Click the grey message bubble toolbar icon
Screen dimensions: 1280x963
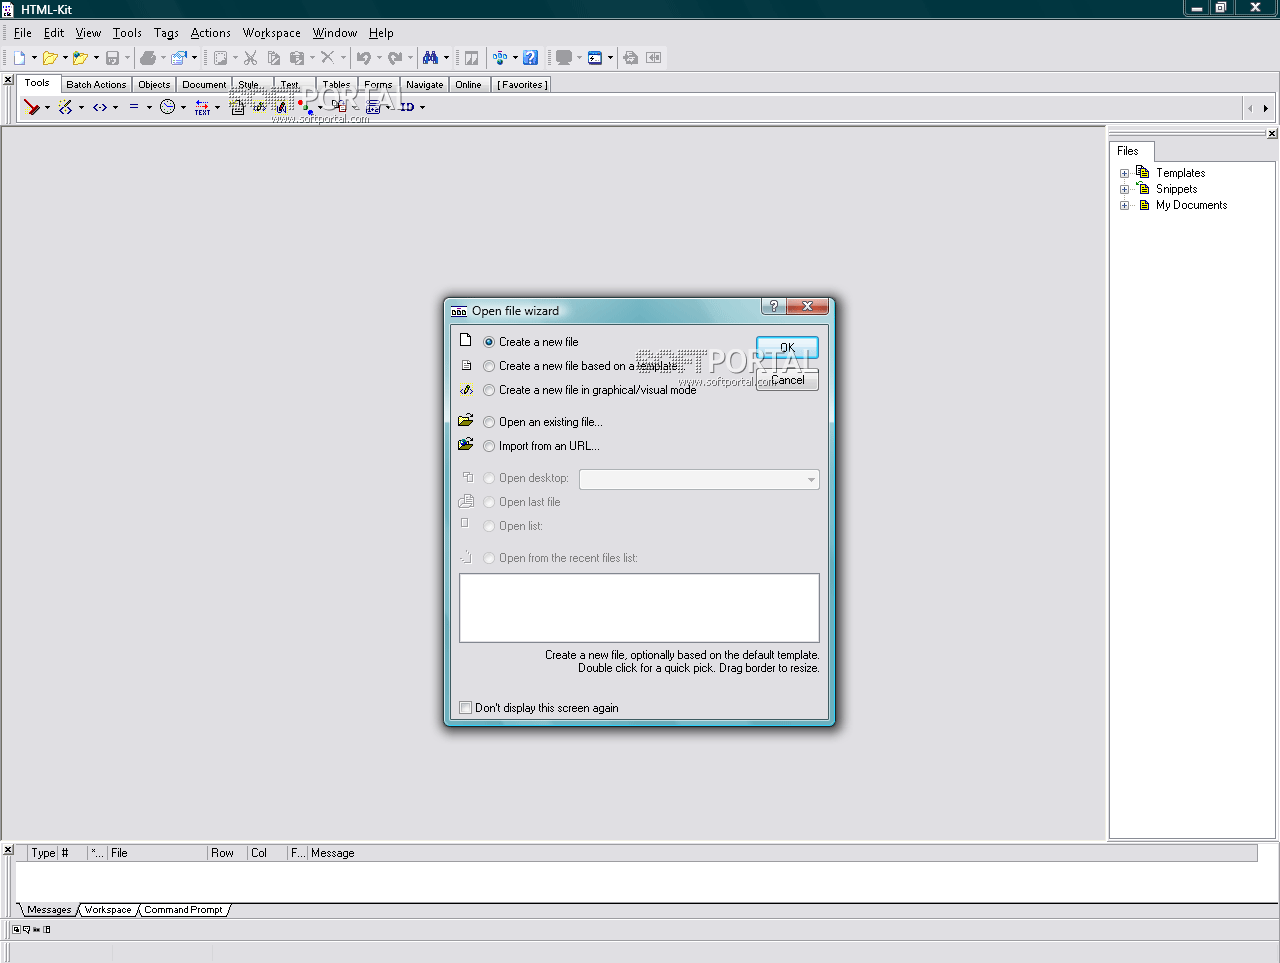[564, 58]
